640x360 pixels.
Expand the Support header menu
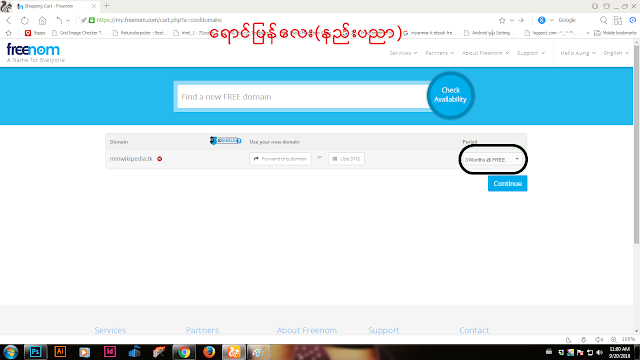click(x=531, y=53)
